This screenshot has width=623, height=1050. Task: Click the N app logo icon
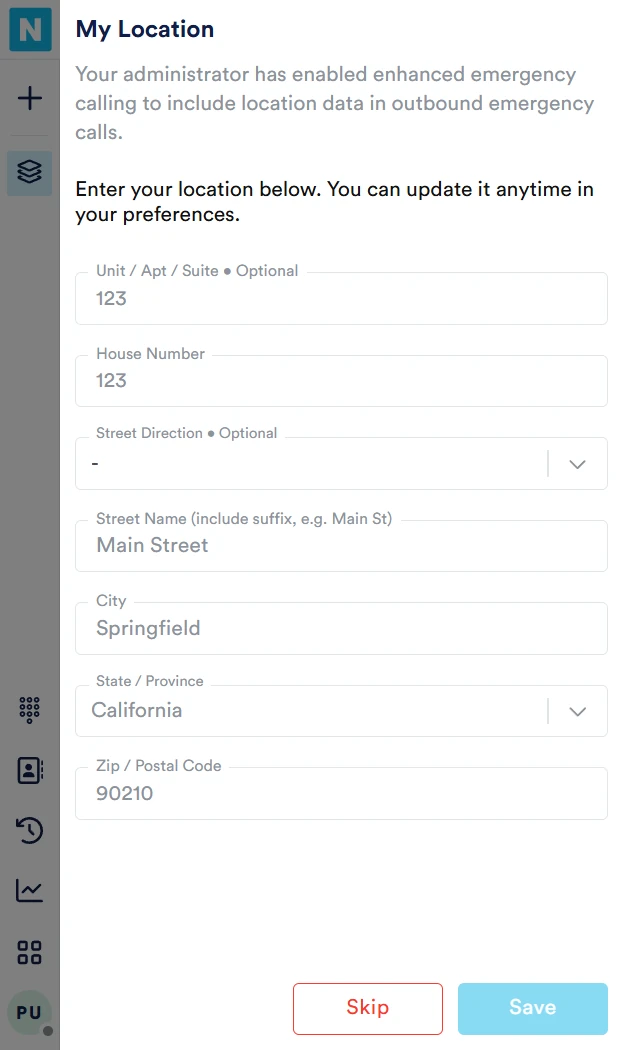pos(30,31)
